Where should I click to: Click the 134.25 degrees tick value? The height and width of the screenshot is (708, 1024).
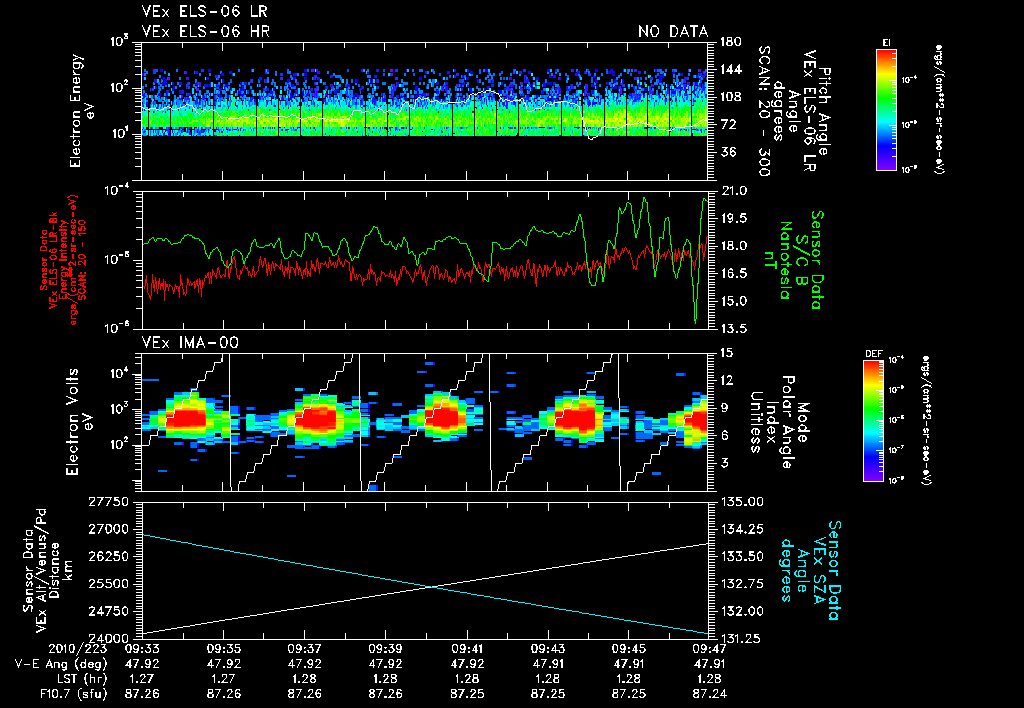pyautogui.click(x=741, y=529)
